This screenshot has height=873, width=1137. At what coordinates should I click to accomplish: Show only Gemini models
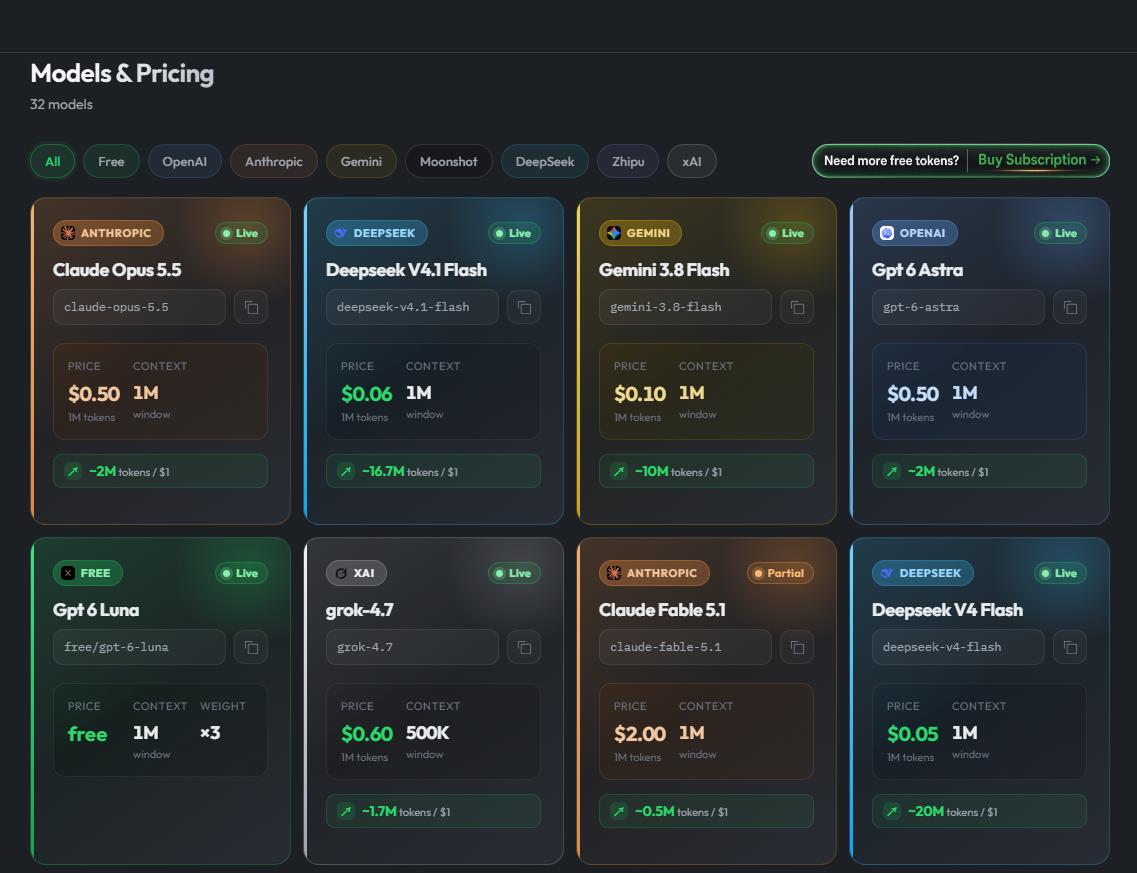[x=361, y=161]
